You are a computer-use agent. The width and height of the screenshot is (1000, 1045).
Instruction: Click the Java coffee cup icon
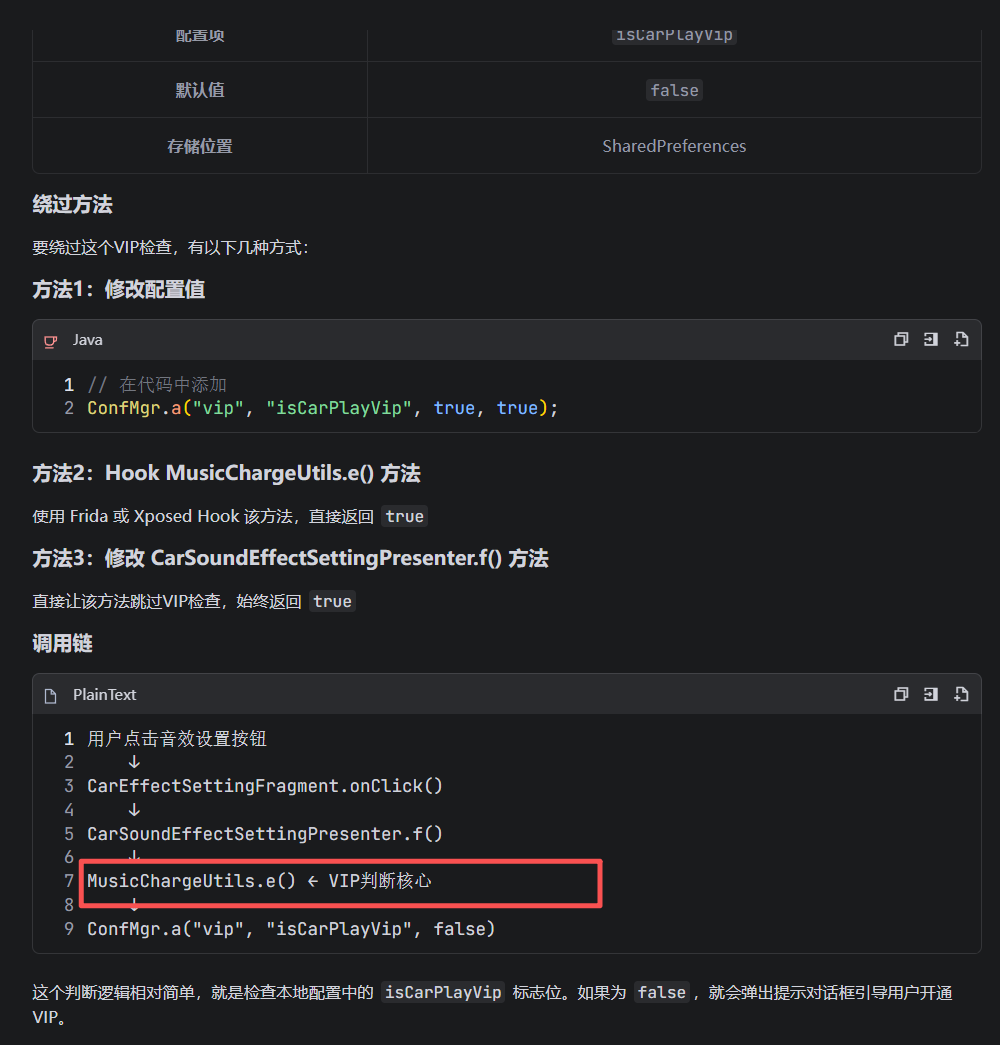click(51, 341)
